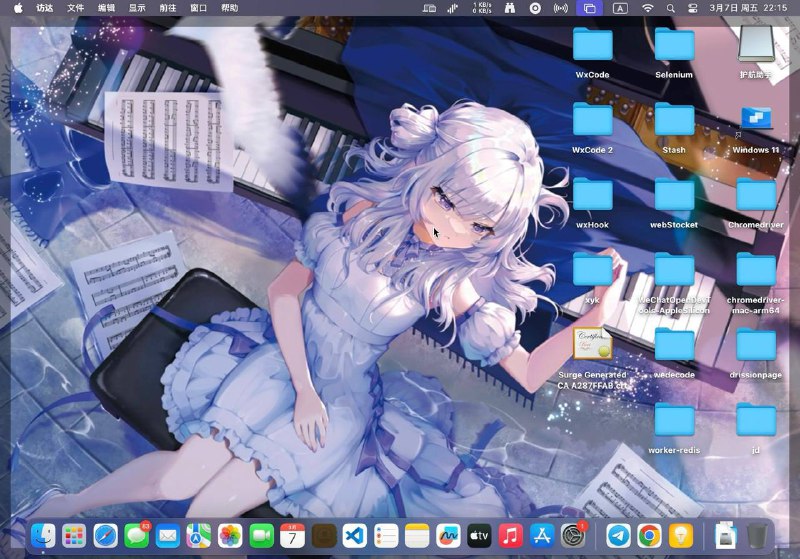Select the WxCode 2 folder
Screen dimensions: 800x559
pos(592,119)
